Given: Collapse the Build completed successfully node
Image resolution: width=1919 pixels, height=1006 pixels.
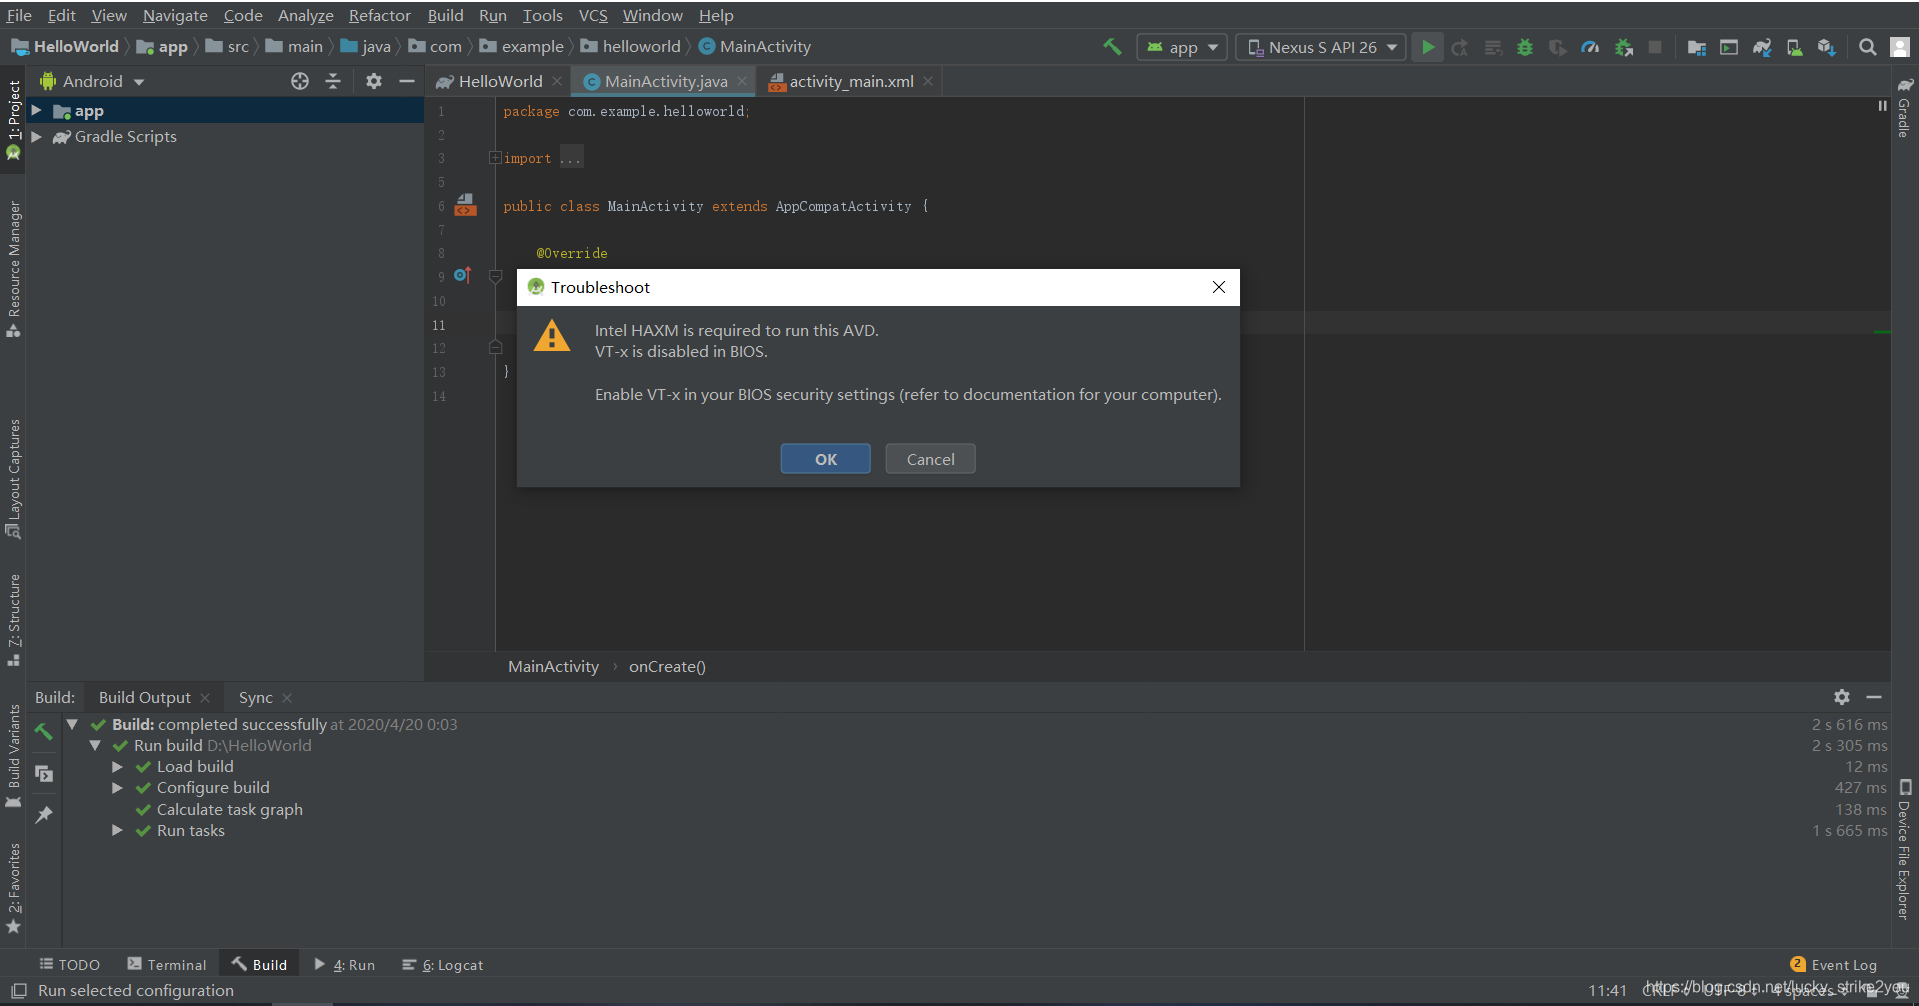Looking at the screenshot, I should [72, 724].
